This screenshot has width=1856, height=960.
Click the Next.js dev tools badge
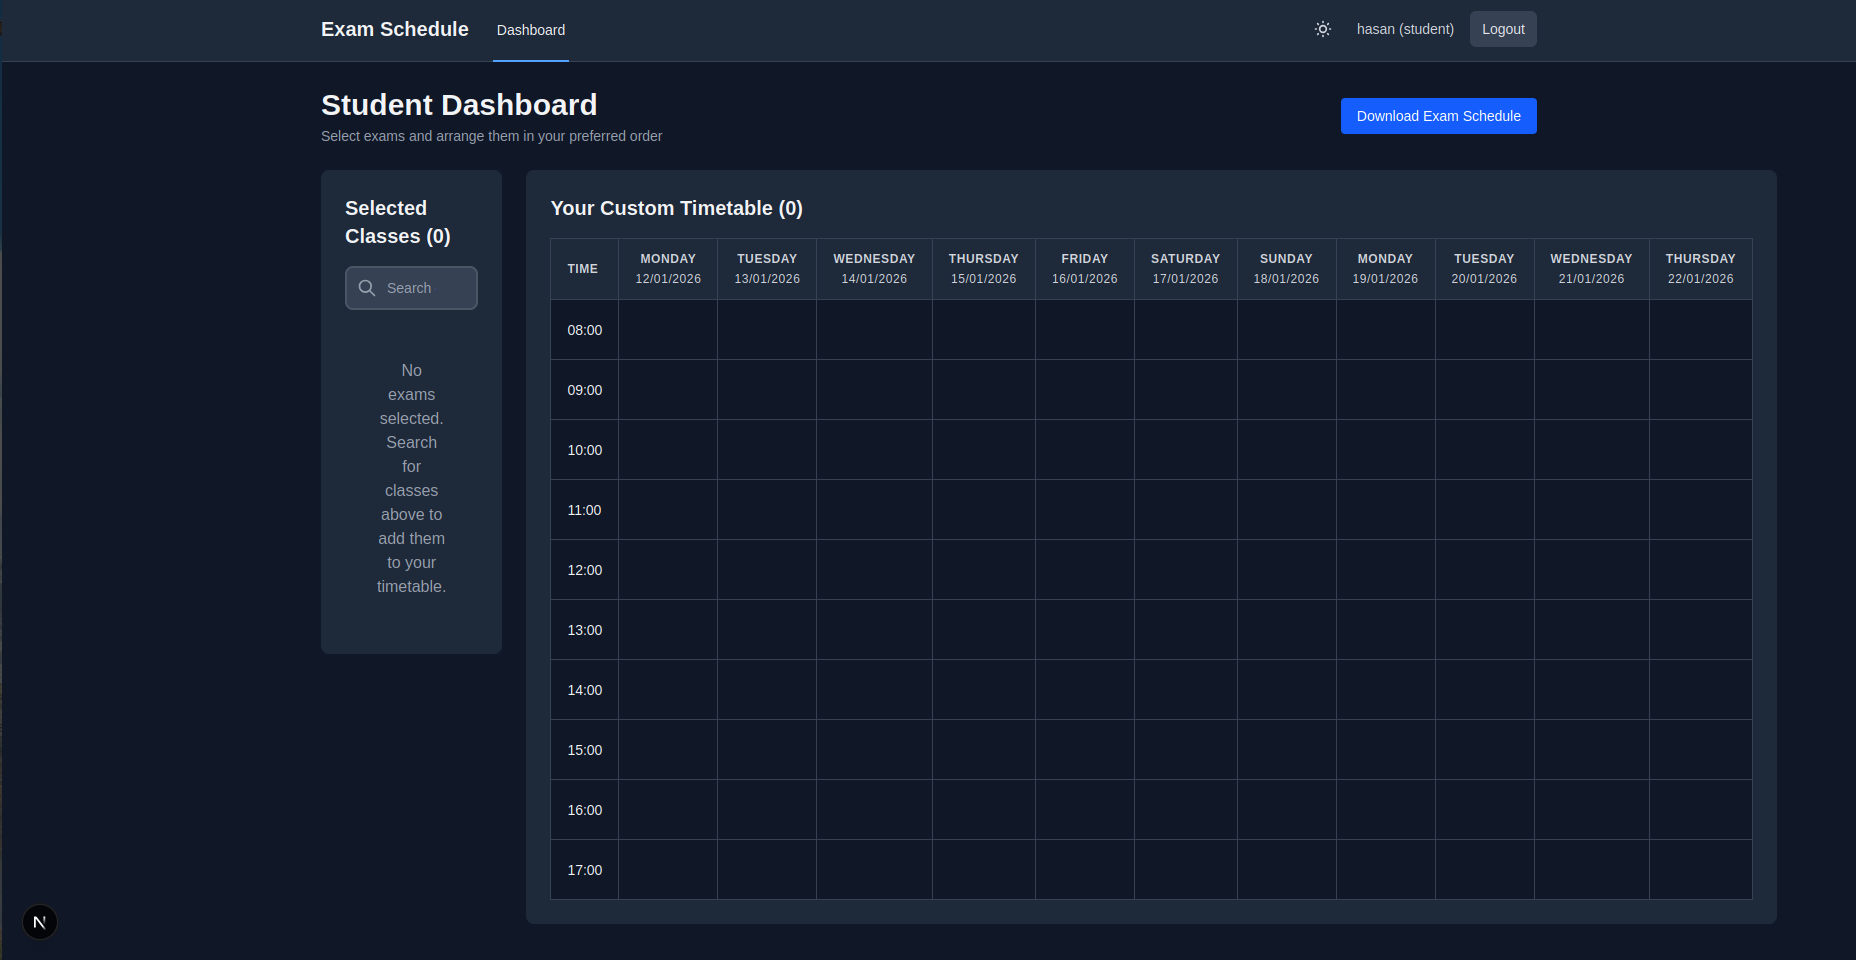coord(40,922)
